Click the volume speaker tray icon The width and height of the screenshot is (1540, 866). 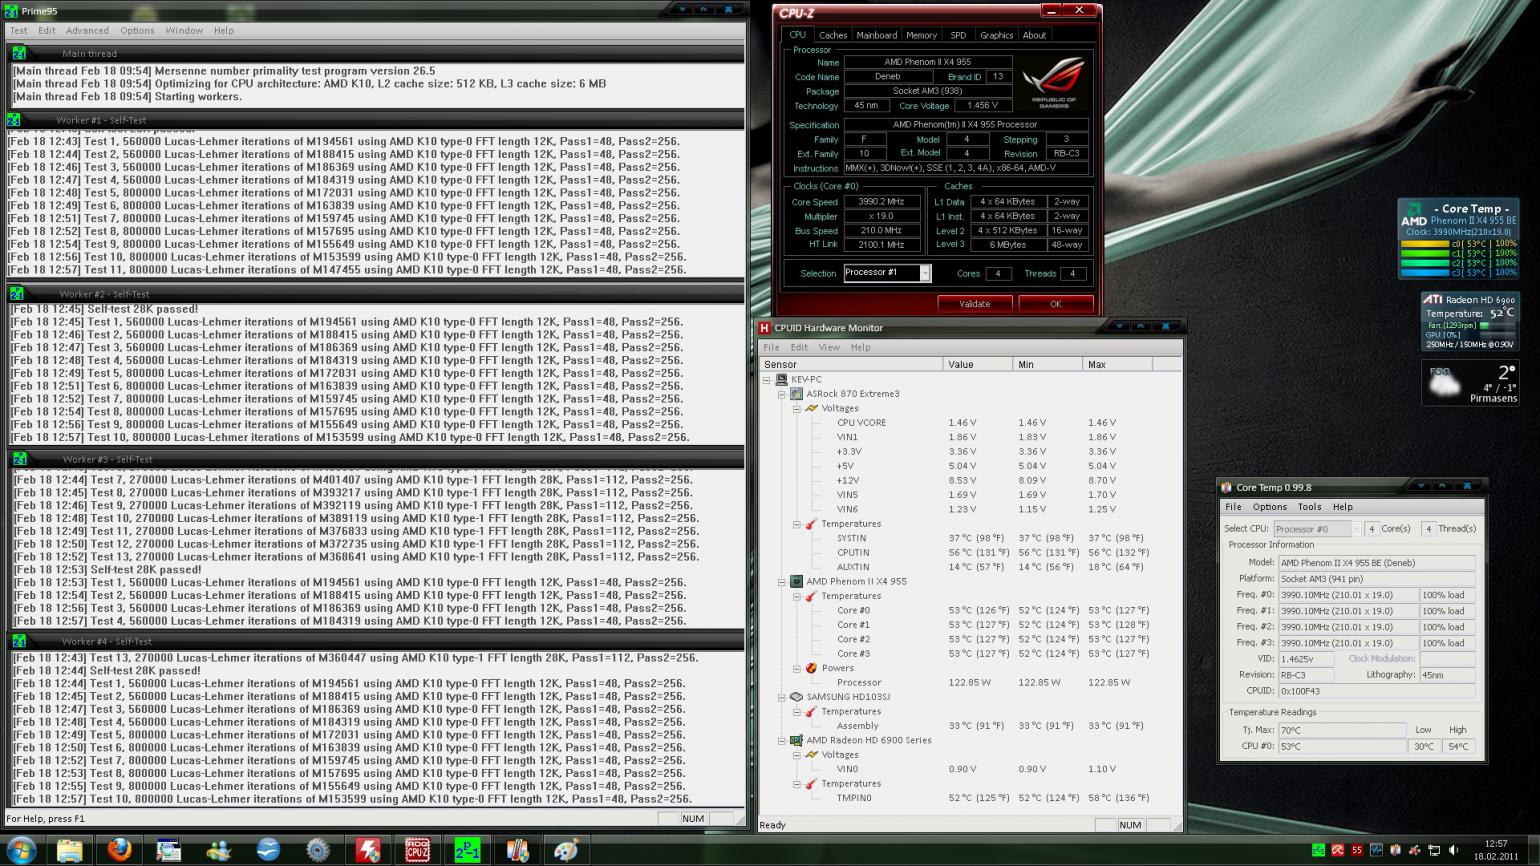tap(1454, 850)
